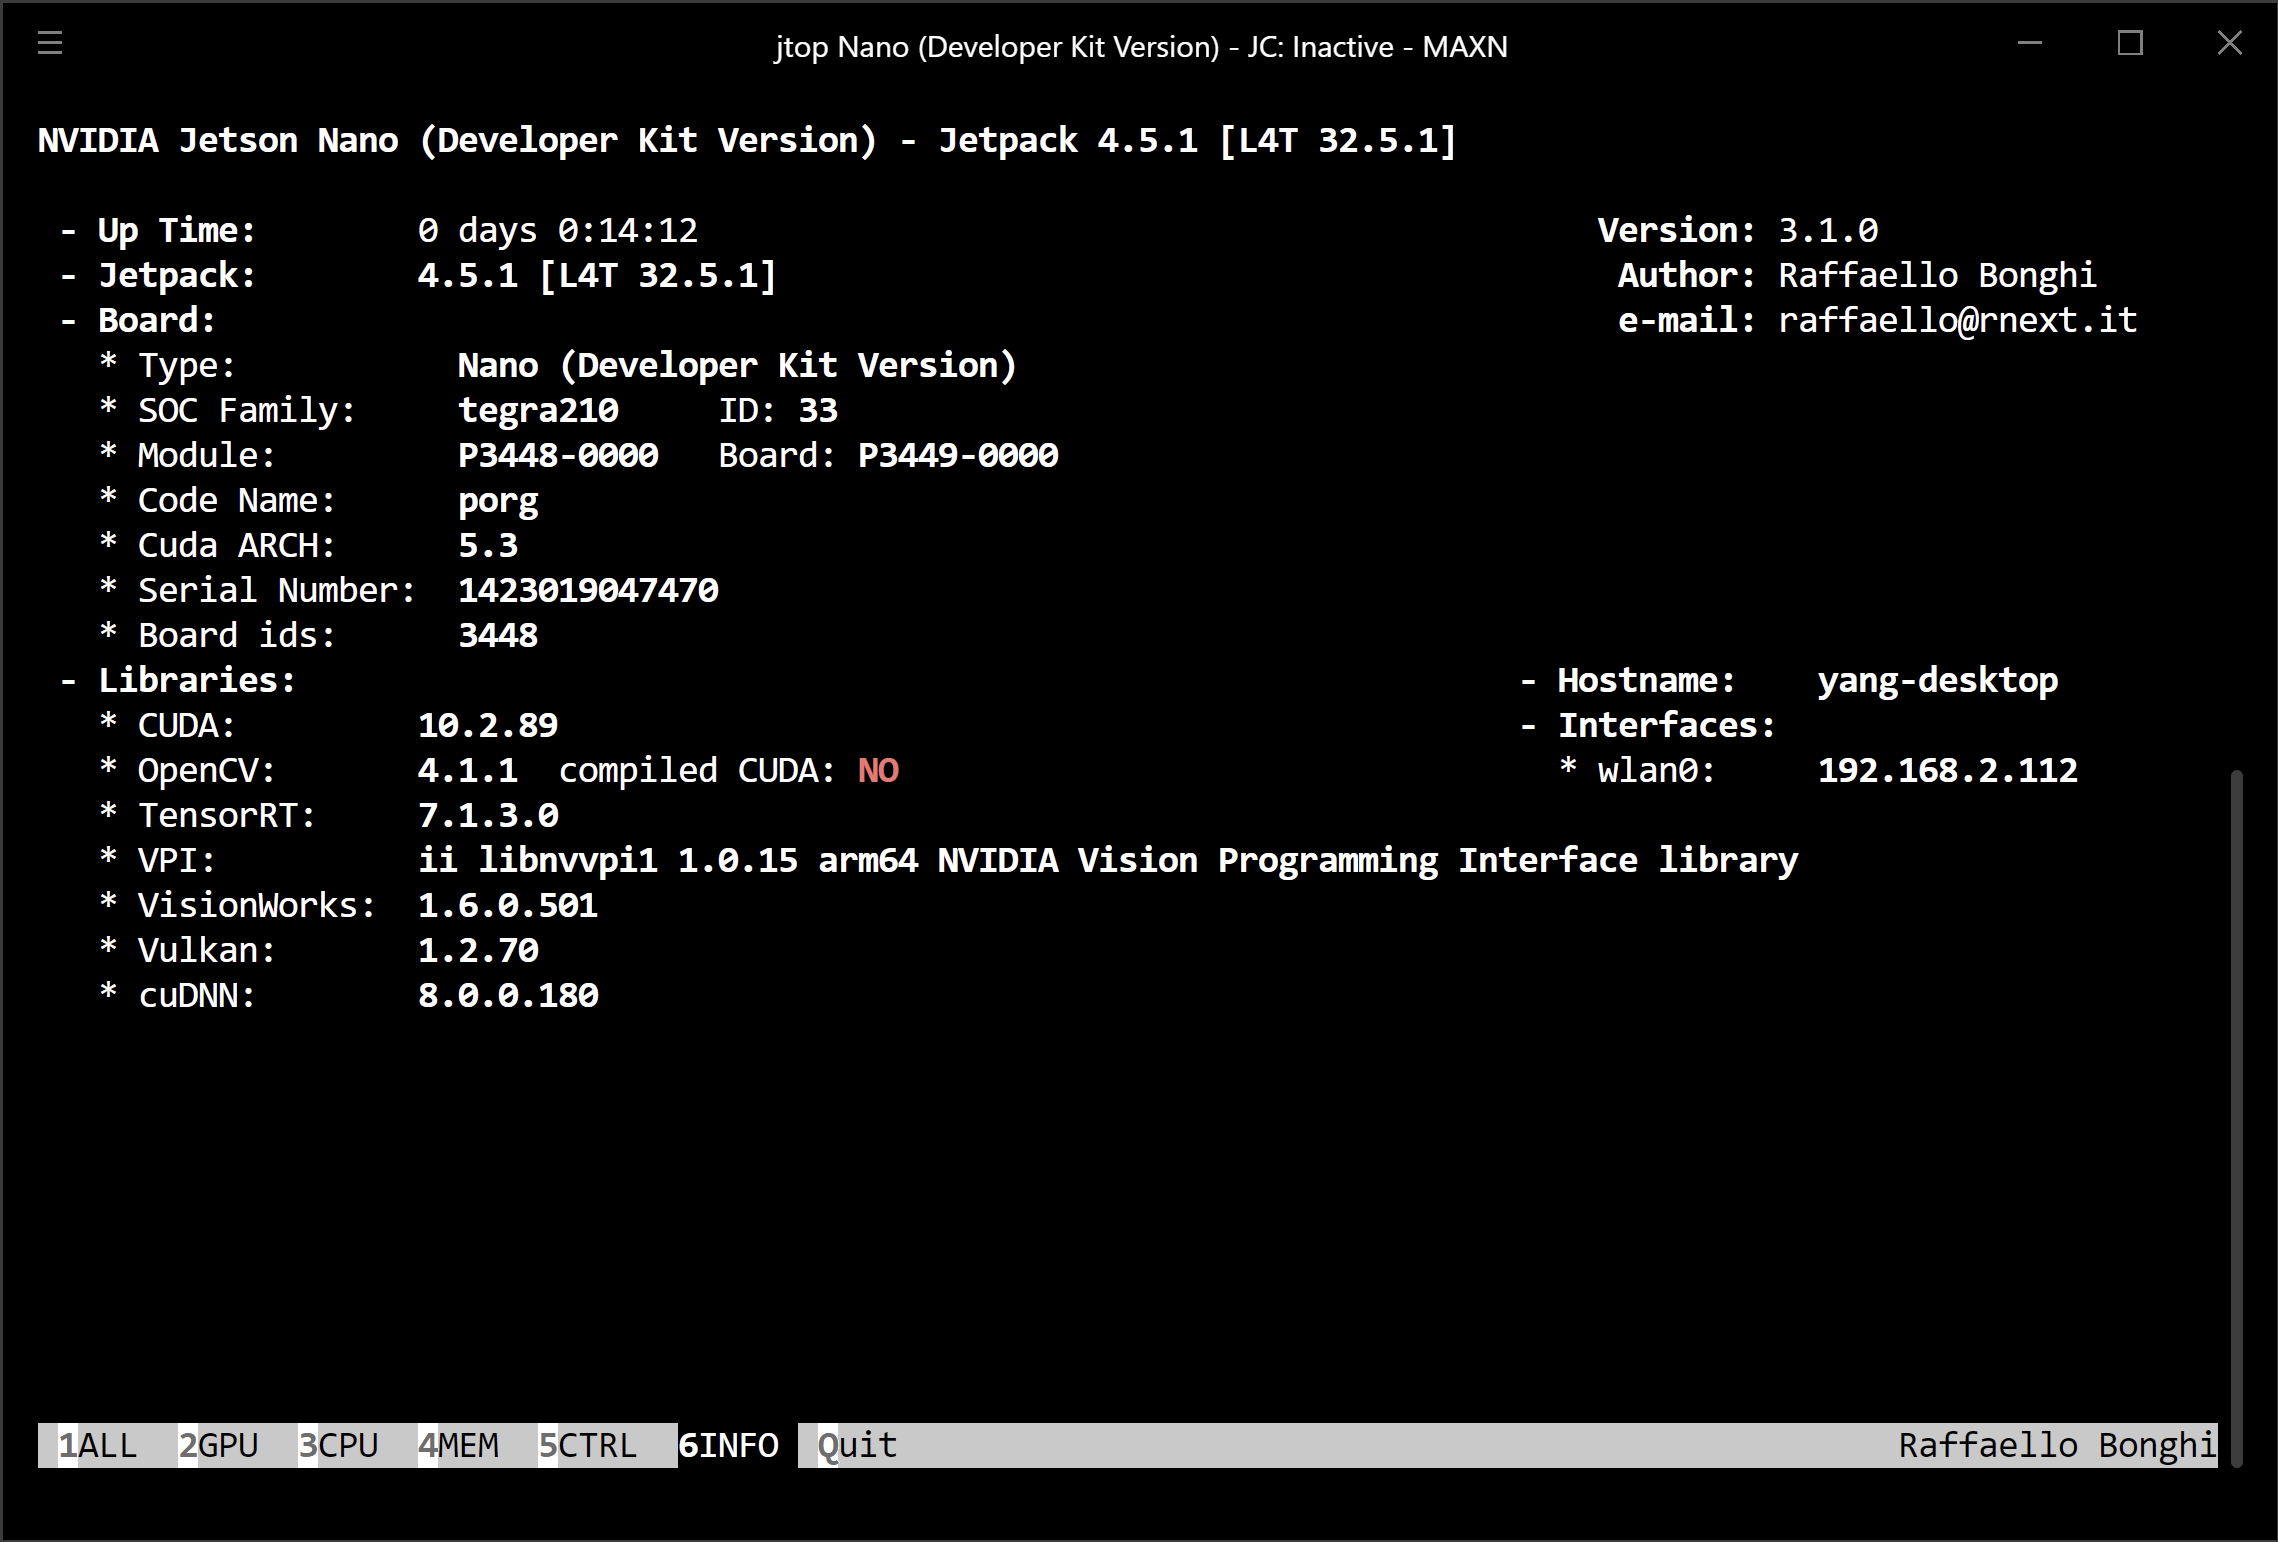Click the red NO compiled CUDA value

(x=878, y=770)
